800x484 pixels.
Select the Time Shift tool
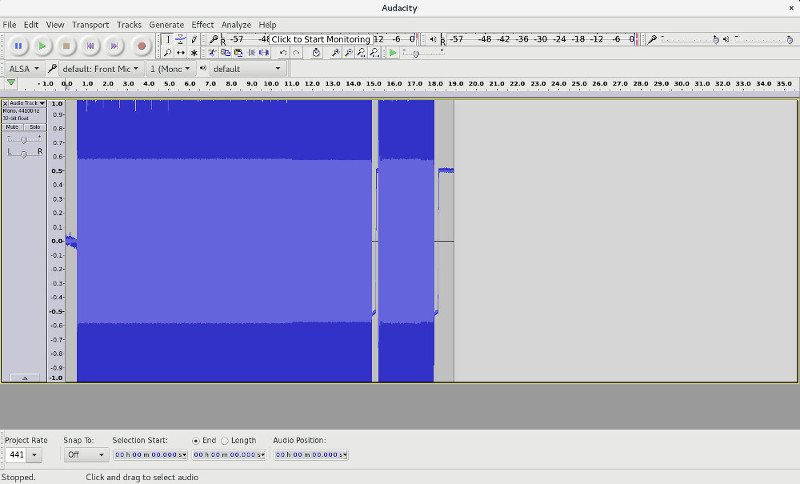pyautogui.click(x=181, y=53)
